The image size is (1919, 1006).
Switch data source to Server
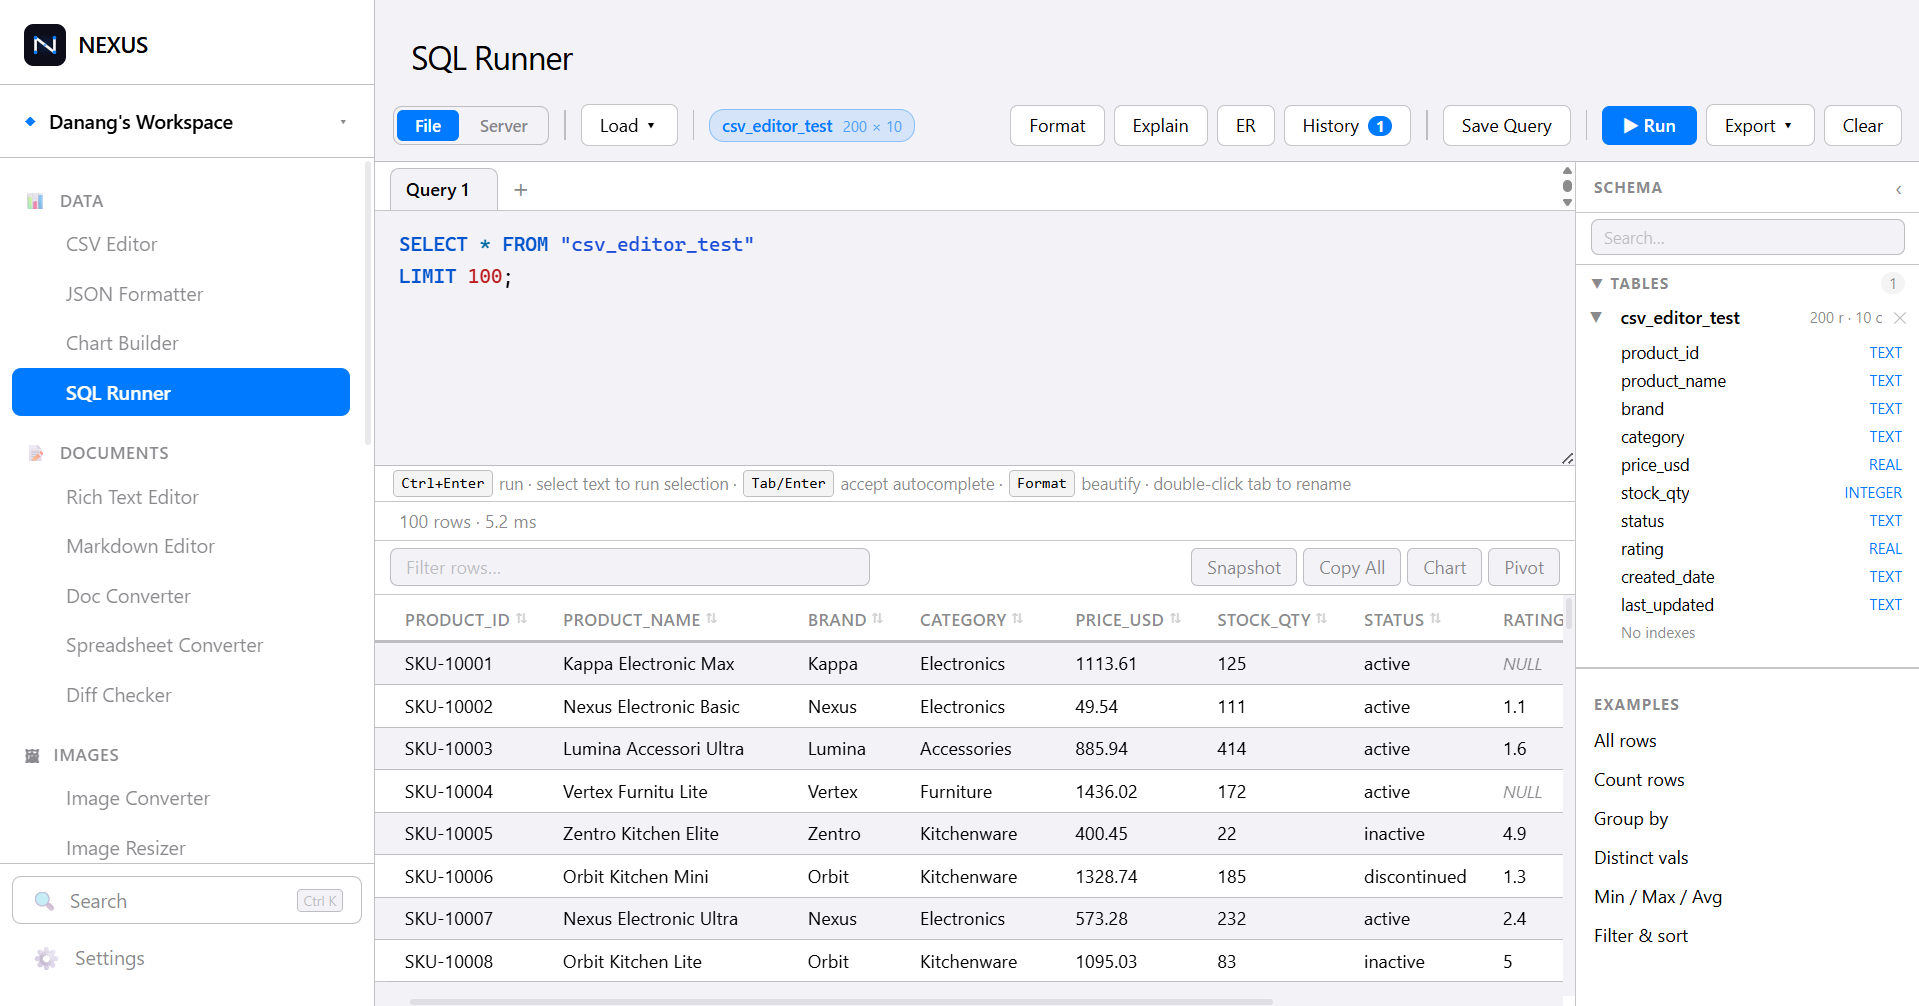(x=503, y=126)
